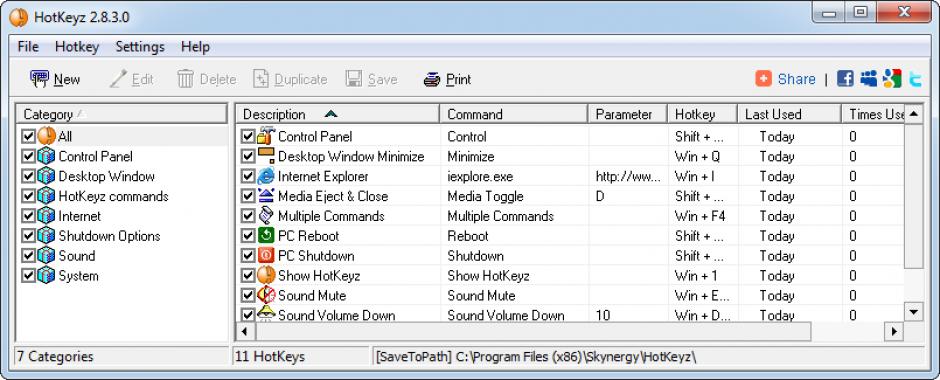
Task: Click the Internet Explorer row icon
Action: click(x=266, y=176)
